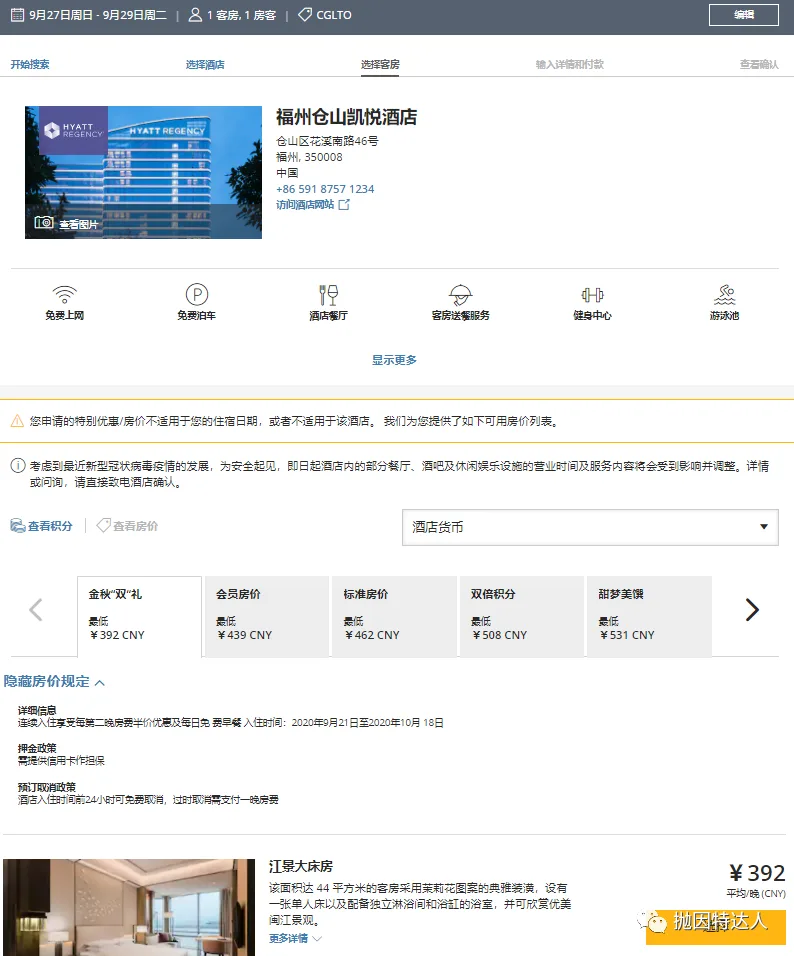Click the 9月27日周日 - 9月29日周二 dates text
Screen dimensions: 794x956
(x=98, y=15)
